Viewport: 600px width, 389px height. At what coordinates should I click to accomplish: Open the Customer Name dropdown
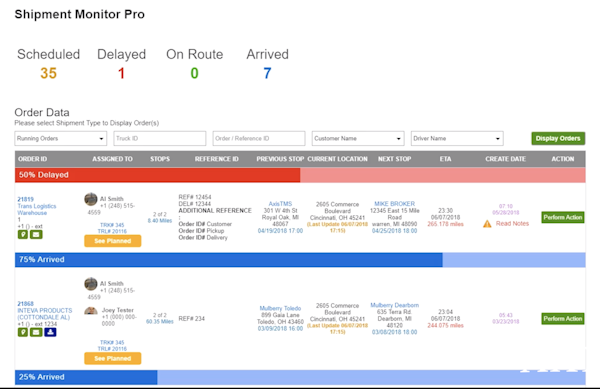[358, 138]
